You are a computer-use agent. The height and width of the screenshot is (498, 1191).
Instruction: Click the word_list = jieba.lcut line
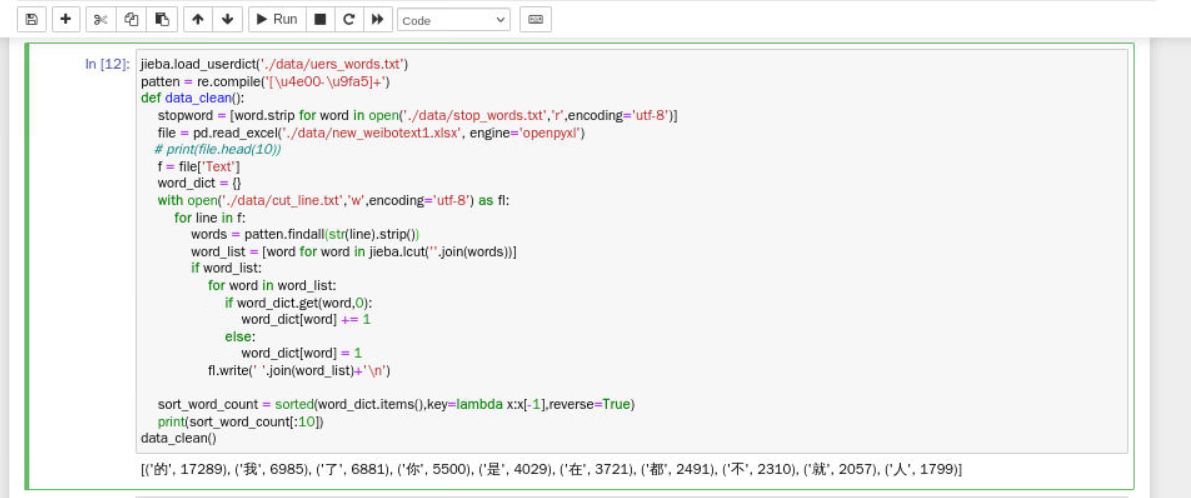point(353,251)
